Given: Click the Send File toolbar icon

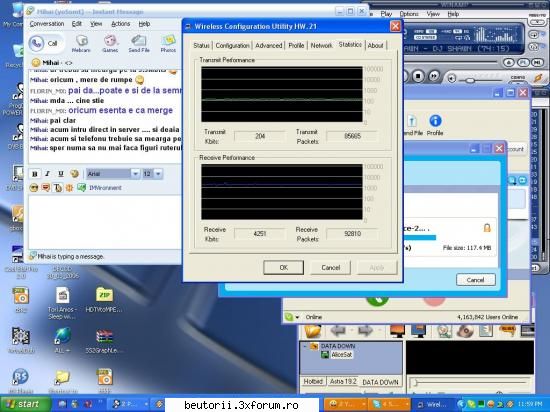Looking at the screenshot, I should [x=139, y=44].
